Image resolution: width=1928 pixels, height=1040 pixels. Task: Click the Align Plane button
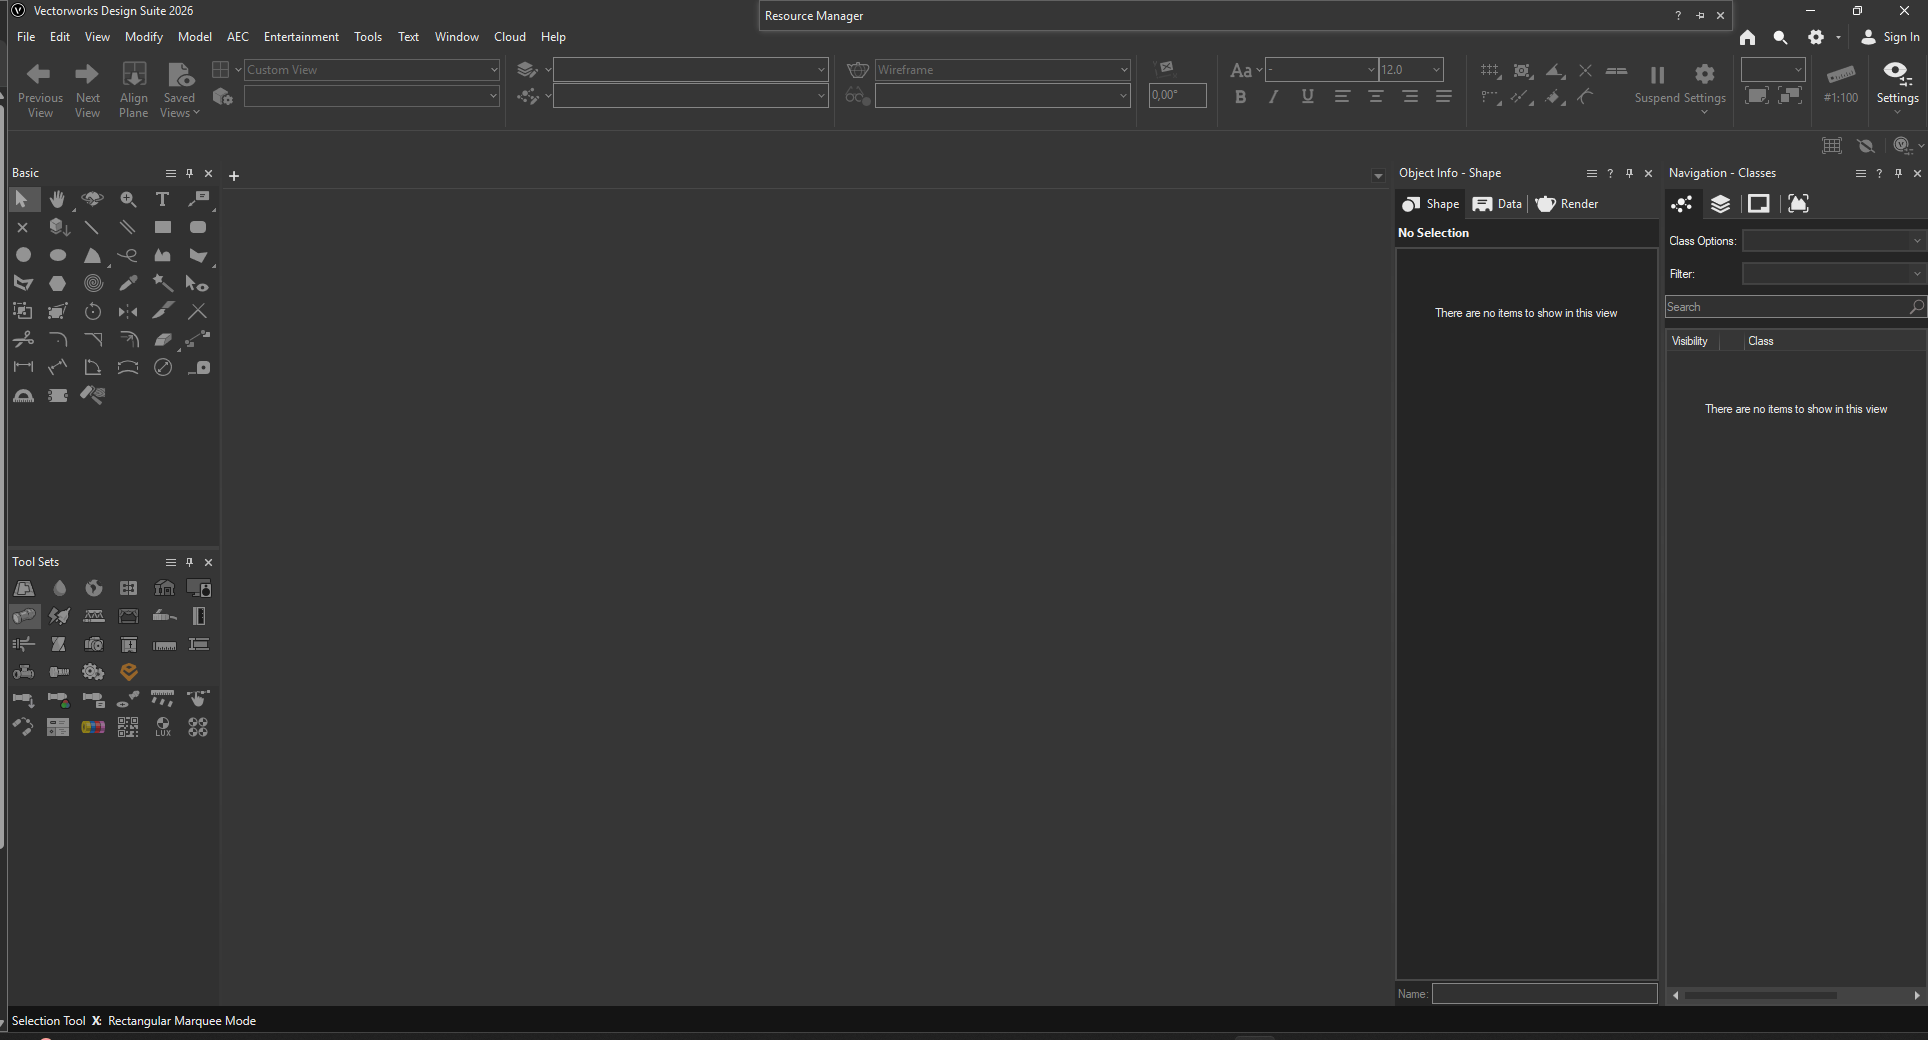tap(133, 89)
